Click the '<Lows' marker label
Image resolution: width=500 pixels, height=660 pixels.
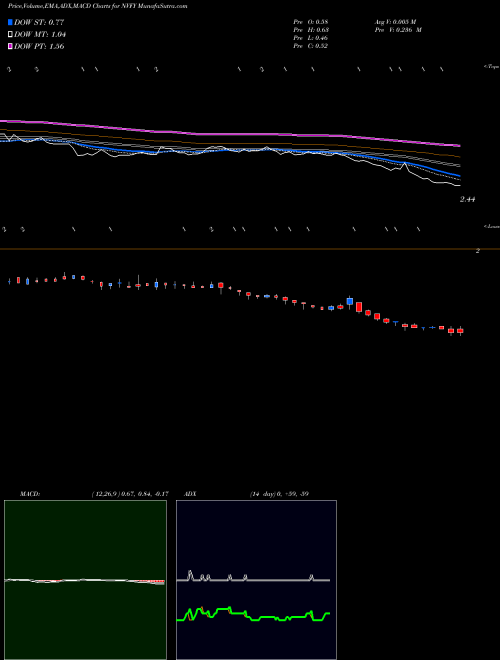pyautogui.click(x=492, y=226)
